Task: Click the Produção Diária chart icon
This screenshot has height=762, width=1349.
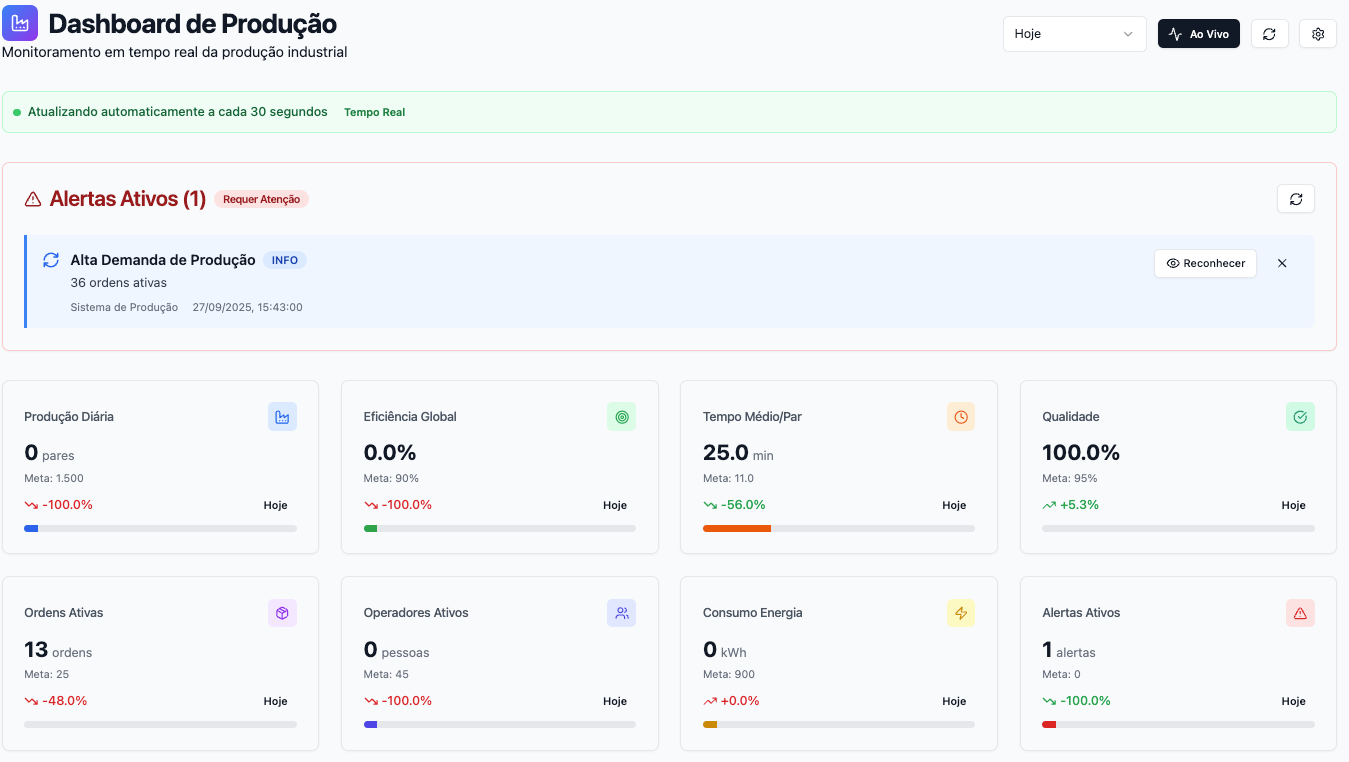Action: (x=282, y=416)
